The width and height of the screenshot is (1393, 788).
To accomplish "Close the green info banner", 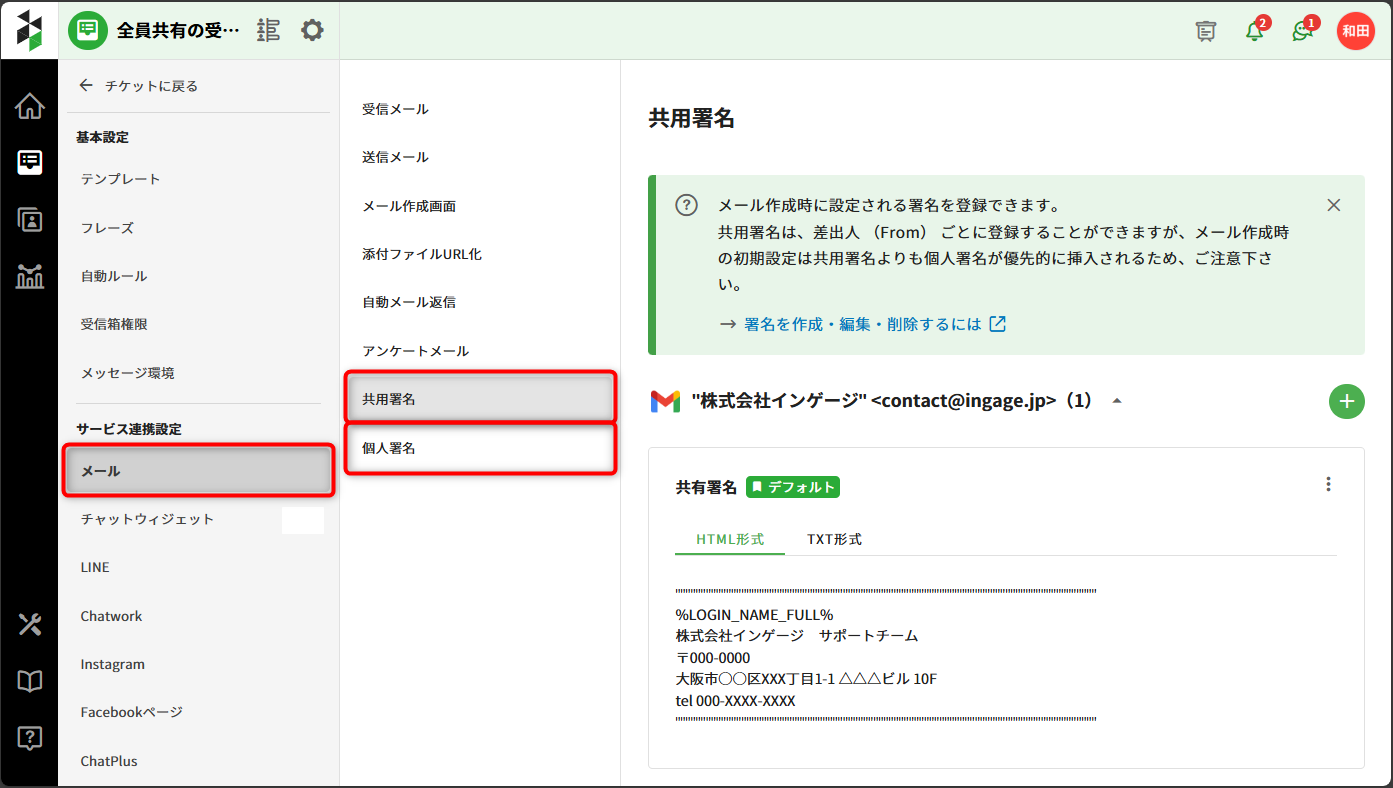I will point(1333,205).
